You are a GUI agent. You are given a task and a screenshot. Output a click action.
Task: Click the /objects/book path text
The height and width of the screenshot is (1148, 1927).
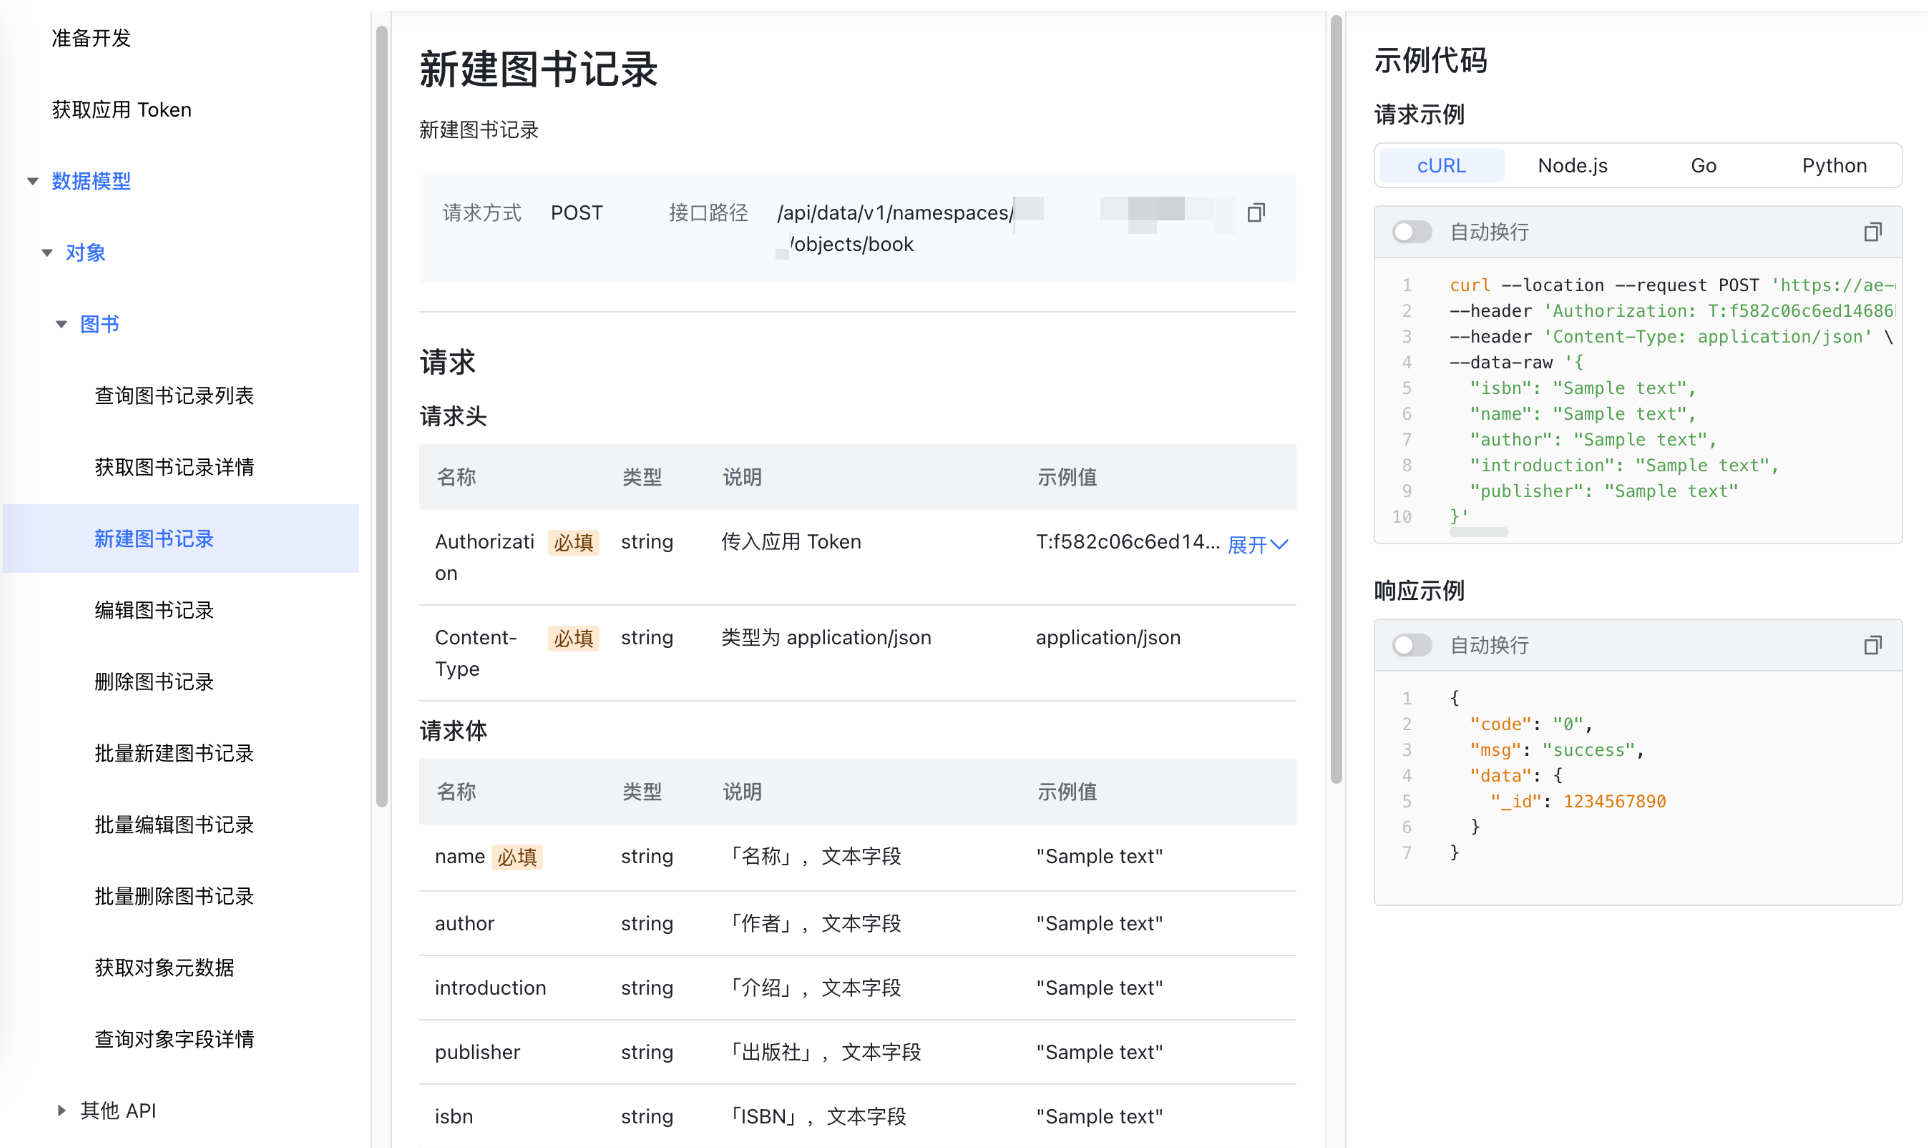point(851,244)
